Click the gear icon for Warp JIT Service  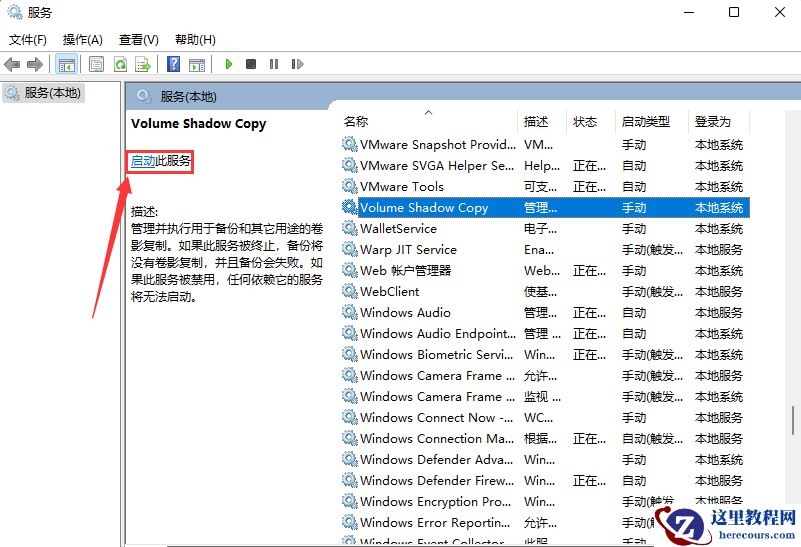[349, 249]
